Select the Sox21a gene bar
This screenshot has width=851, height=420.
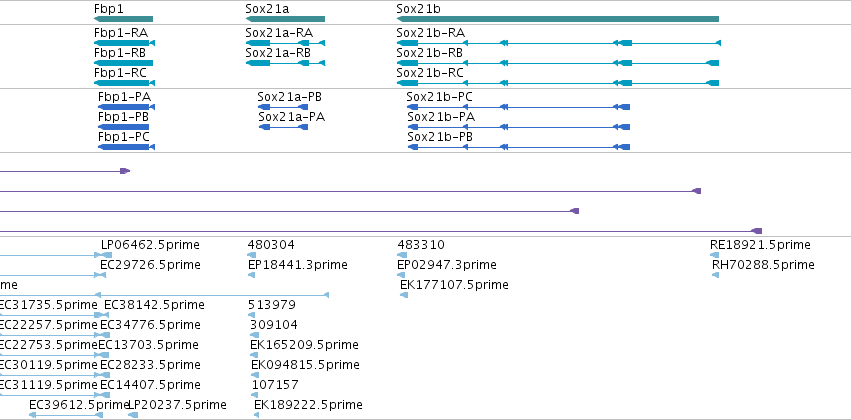tap(285, 19)
